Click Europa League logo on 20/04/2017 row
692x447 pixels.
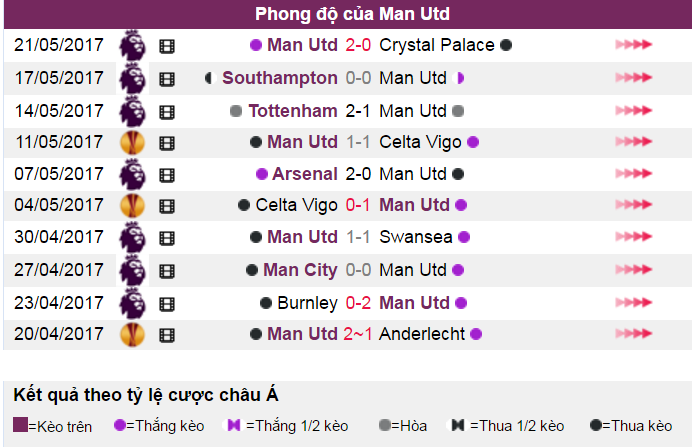132,334
